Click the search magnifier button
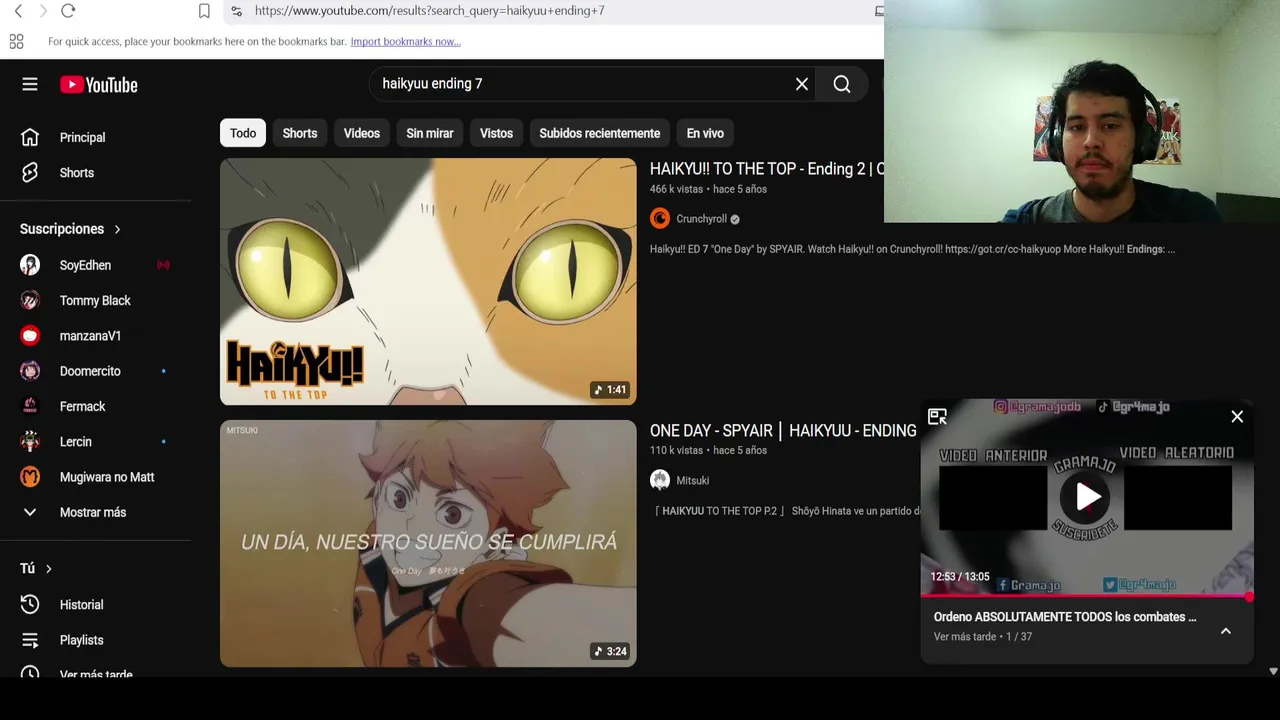 pos(842,84)
